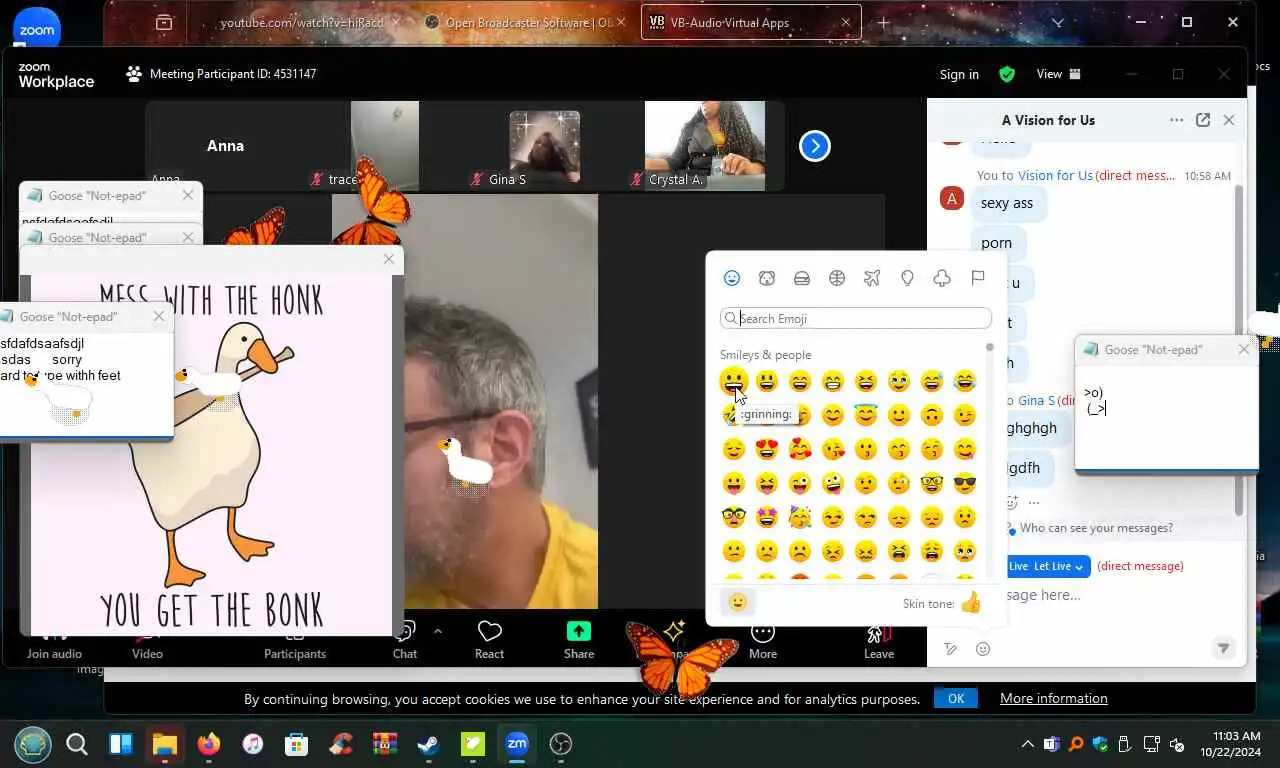The height and width of the screenshot is (768, 1280).
Task: Toggle Video in Zoom toolbar
Action: point(147,642)
